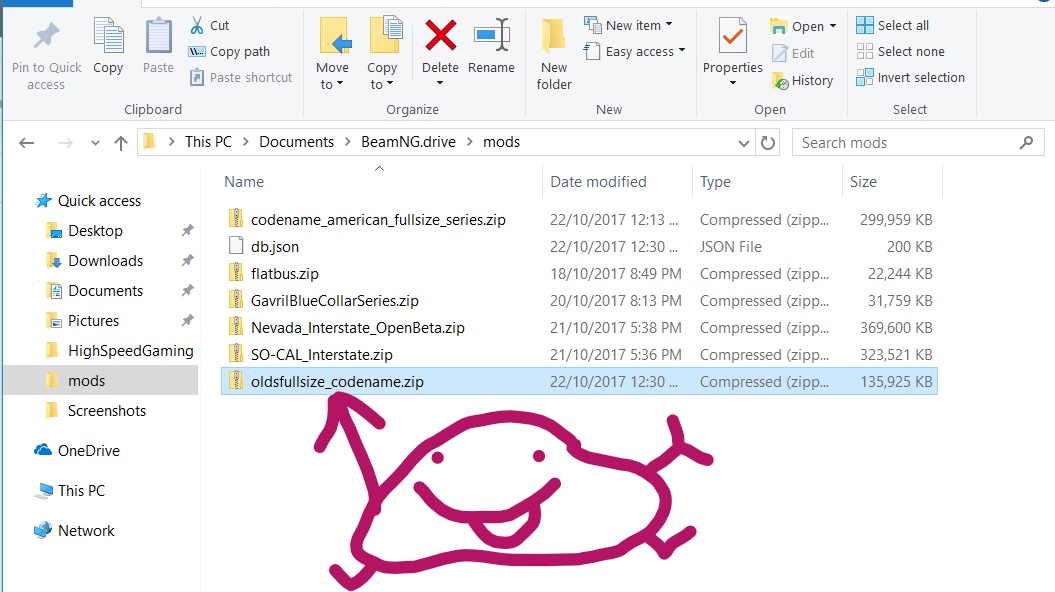Invert the current selection

(x=910, y=77)
